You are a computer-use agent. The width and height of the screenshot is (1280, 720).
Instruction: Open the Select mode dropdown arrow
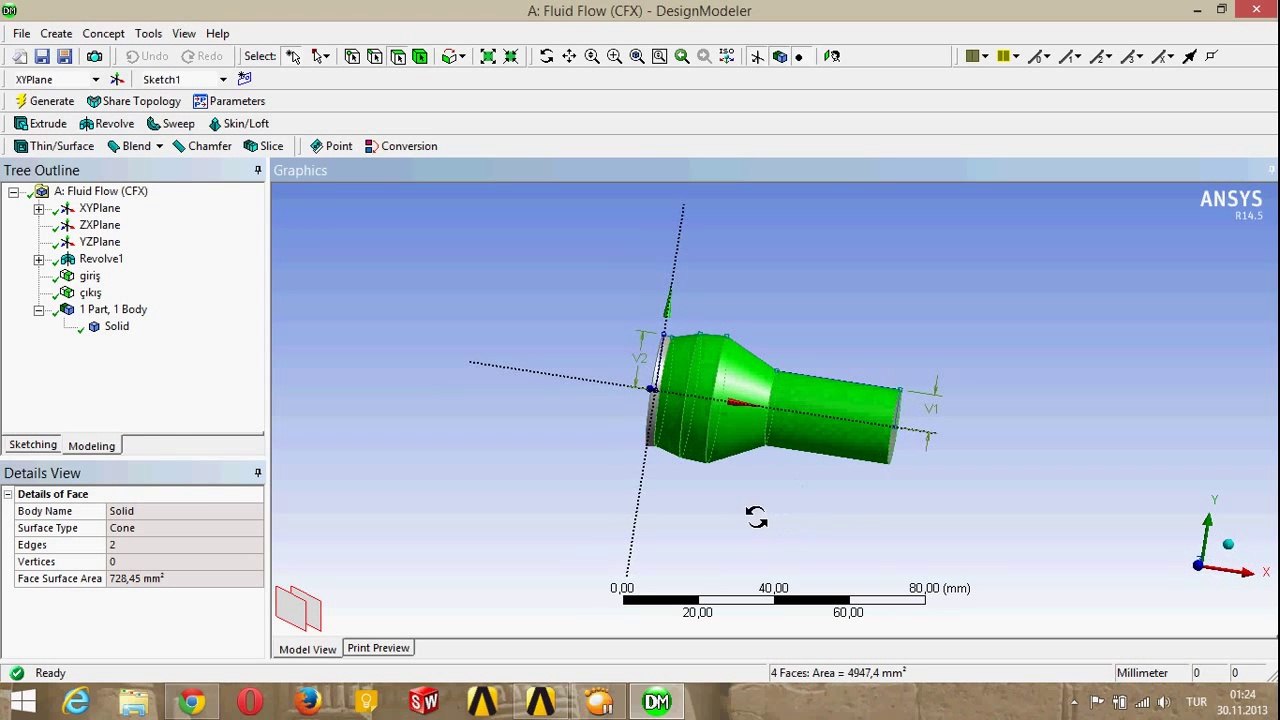[x=327, y=57]
